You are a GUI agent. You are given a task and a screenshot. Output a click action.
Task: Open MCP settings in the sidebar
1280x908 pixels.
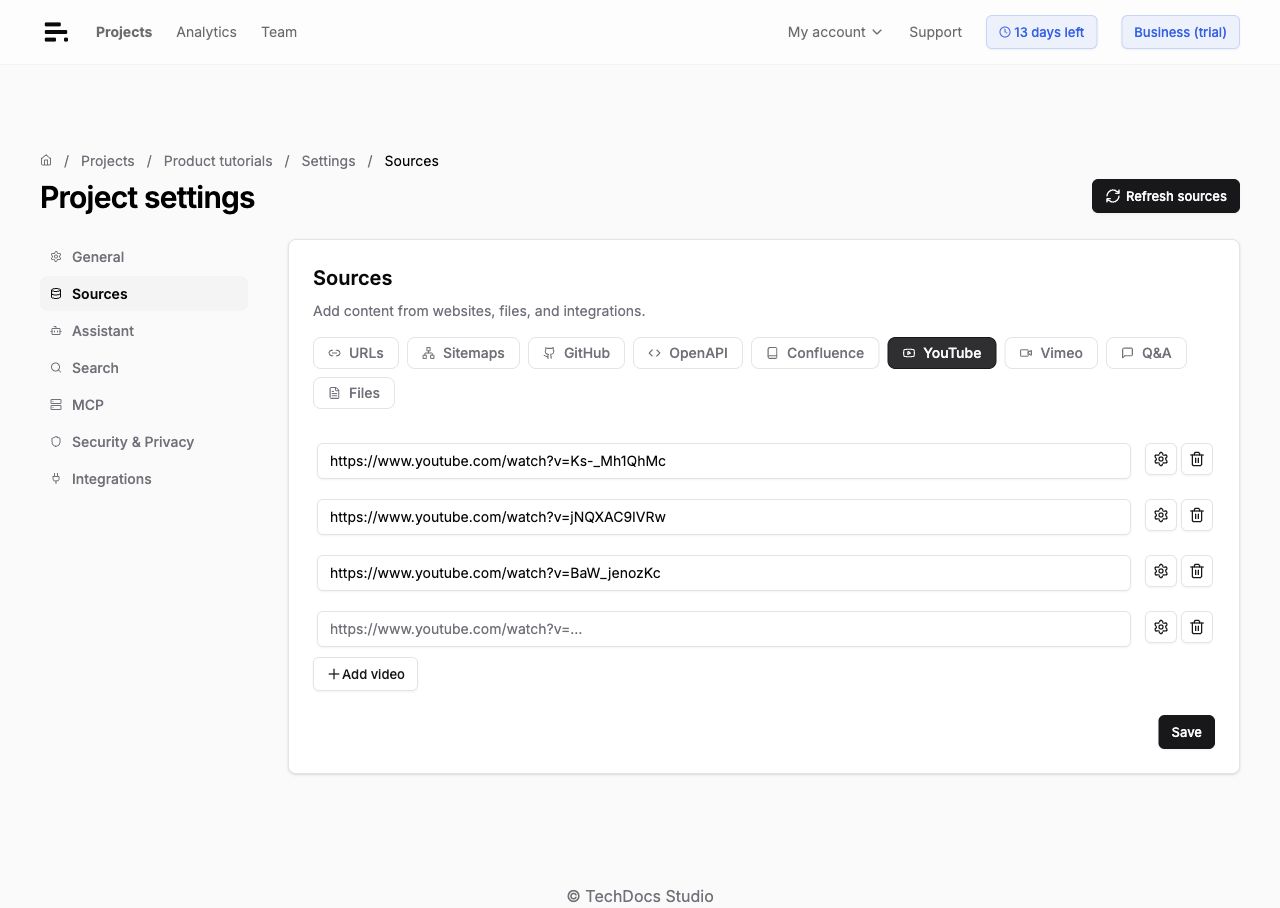pyautogui.click(x=144, y=405)
